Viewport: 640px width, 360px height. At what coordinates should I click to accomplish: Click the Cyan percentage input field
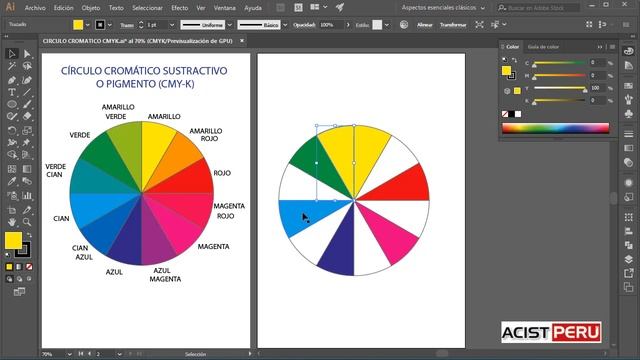tap(598, 62)
